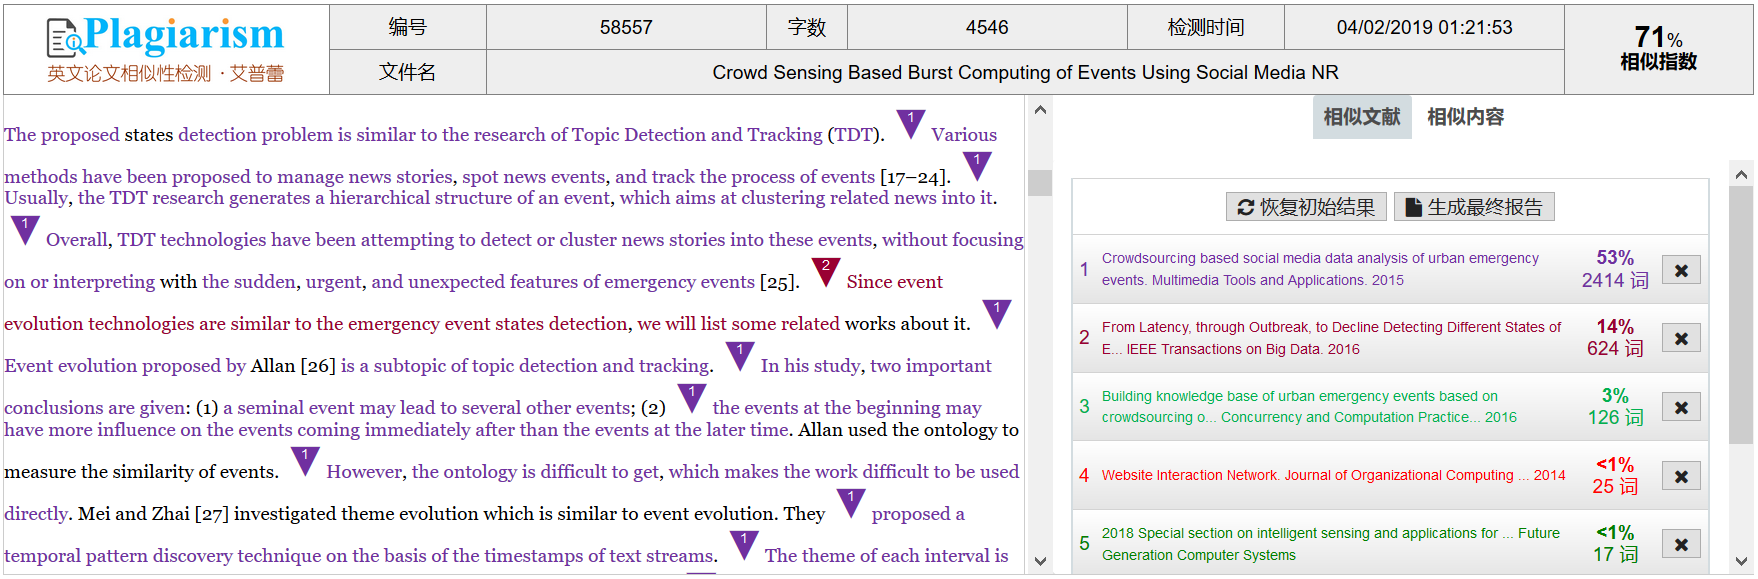Click document pane scrollbar up arrow

click(x=1040, y=110)
